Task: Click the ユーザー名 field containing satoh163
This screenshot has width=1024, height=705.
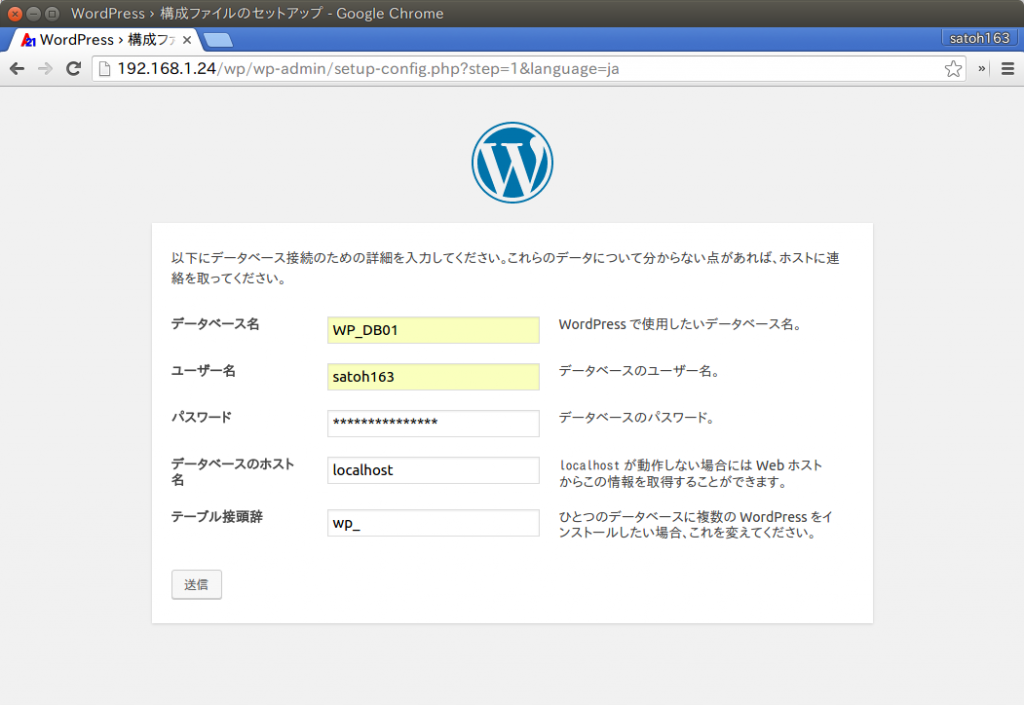Action: (x=433, y=377)
